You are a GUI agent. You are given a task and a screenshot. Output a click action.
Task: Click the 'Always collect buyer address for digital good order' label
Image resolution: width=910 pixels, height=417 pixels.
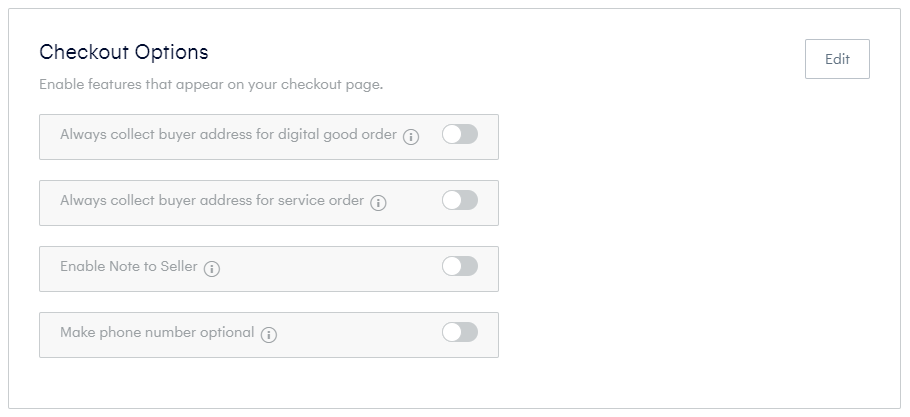[x=228, y=135]
